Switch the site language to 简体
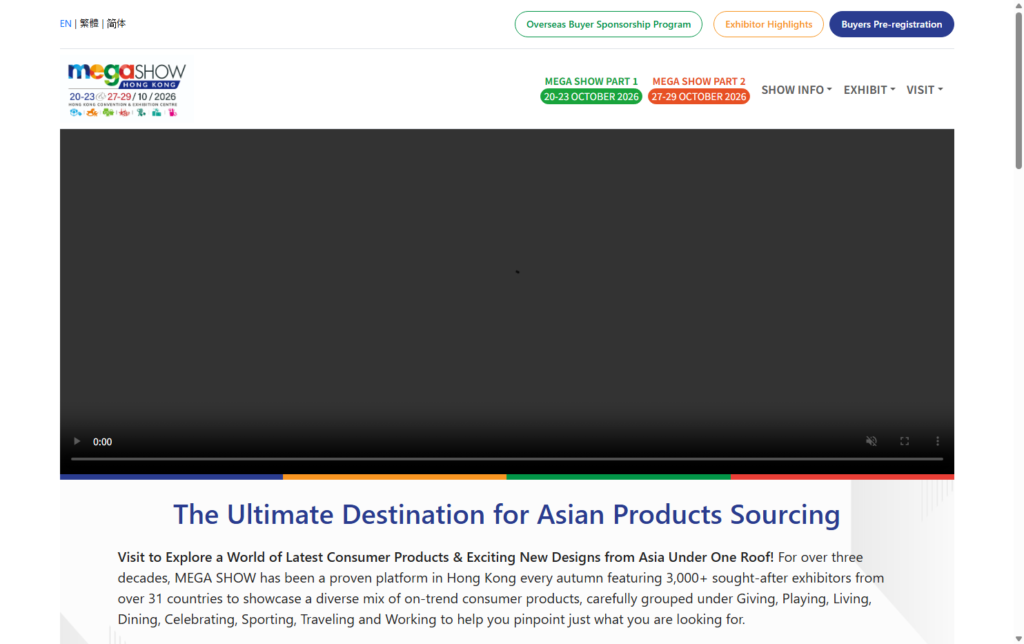The height and width of the screenshot is (644, 1024). coord(115,22)
